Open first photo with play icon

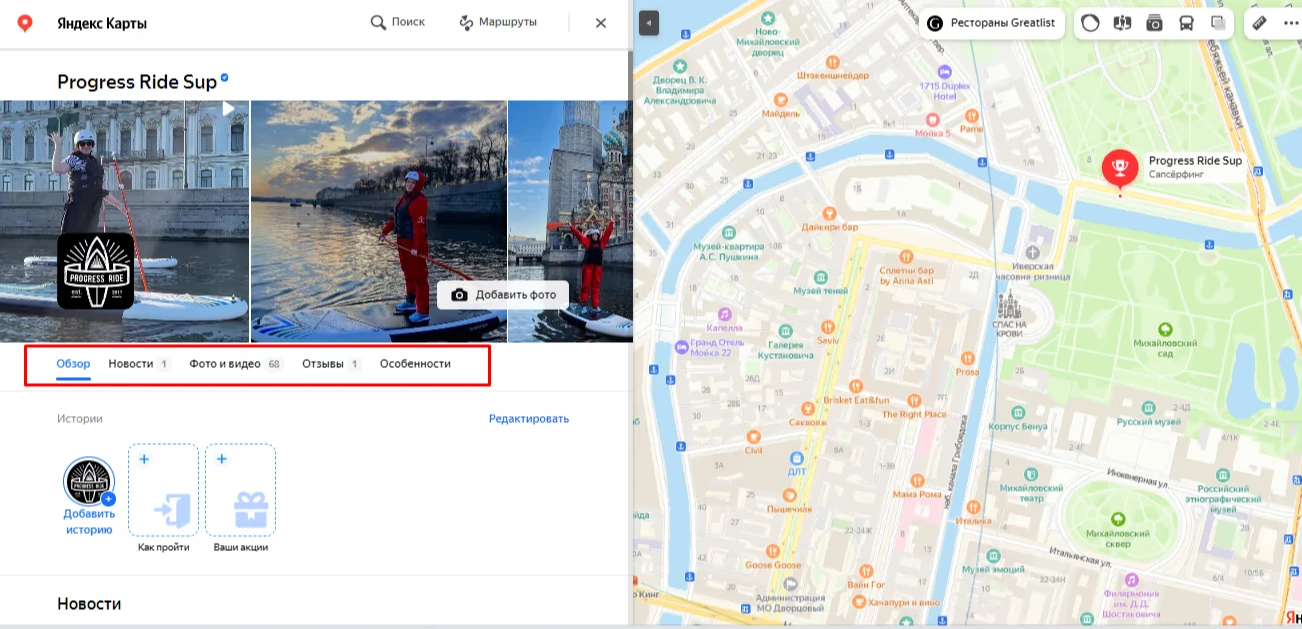(x=124, y=221)
